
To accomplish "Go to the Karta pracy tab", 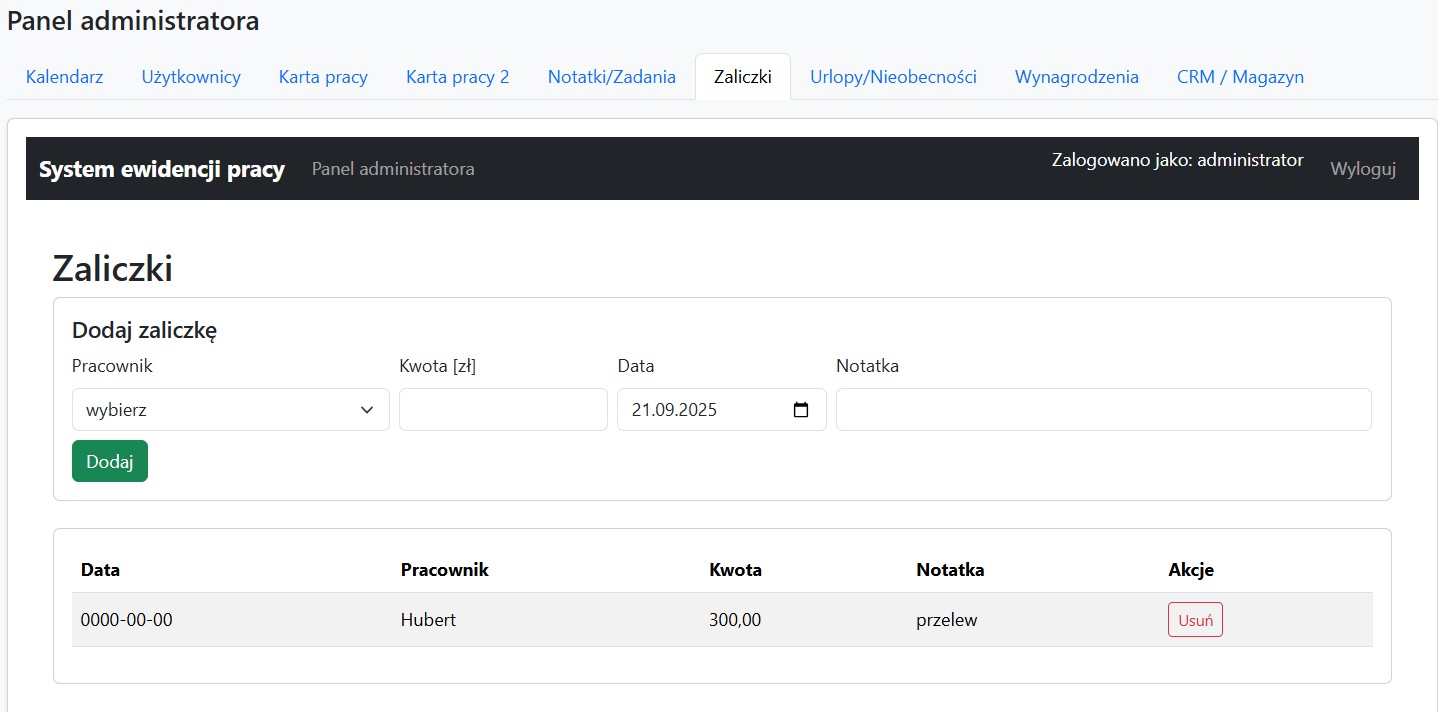I will pyautogui.click(x=323, y=77).
